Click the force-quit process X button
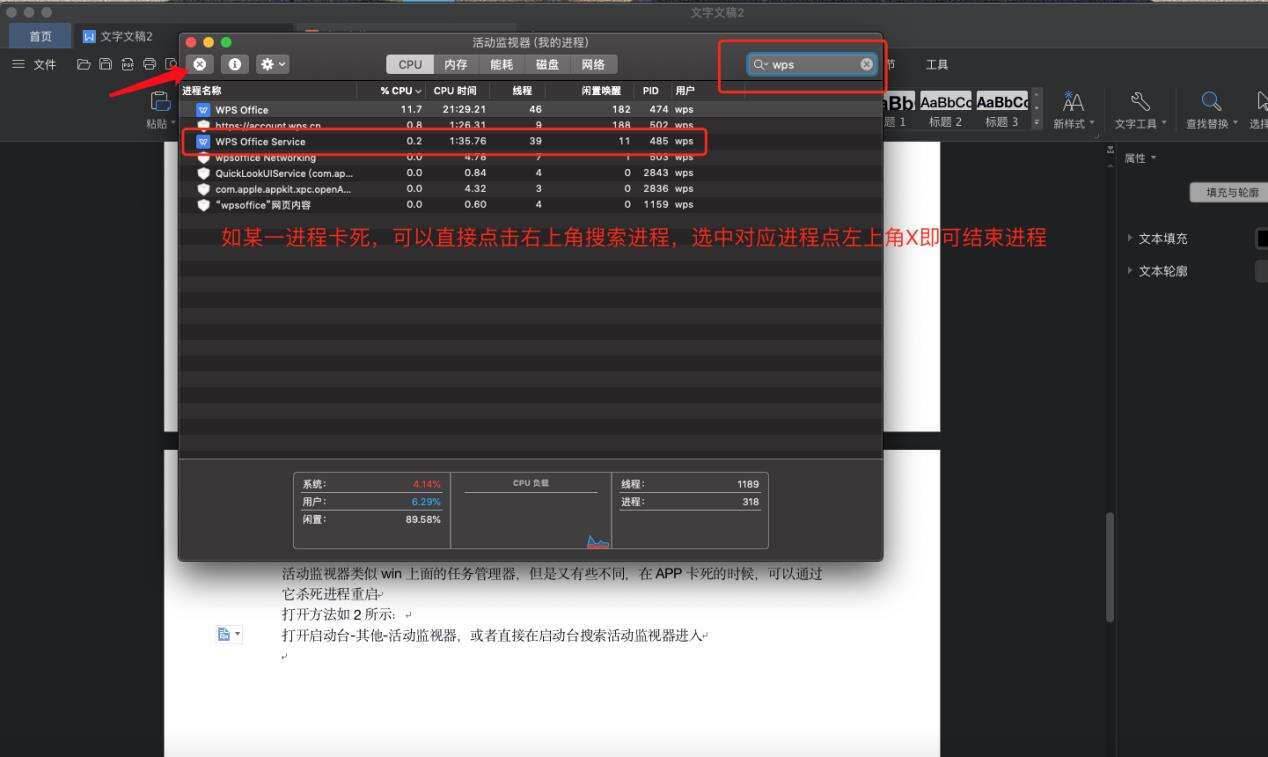1268x757 pixels. click(x=200, y=64)
